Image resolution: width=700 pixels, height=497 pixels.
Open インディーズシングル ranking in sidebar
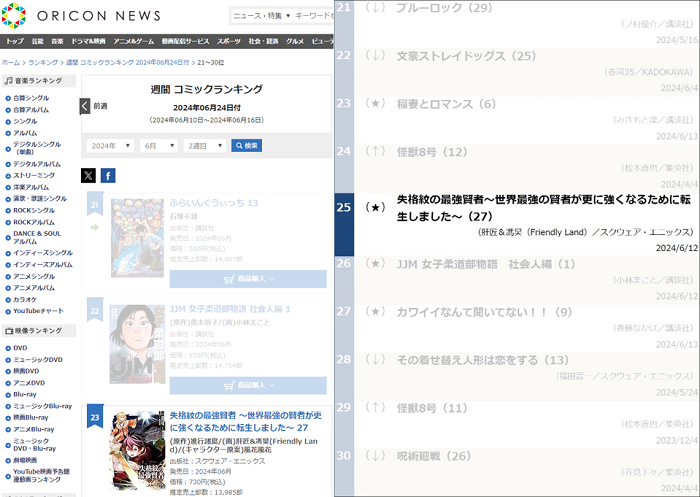click(42, 253)
